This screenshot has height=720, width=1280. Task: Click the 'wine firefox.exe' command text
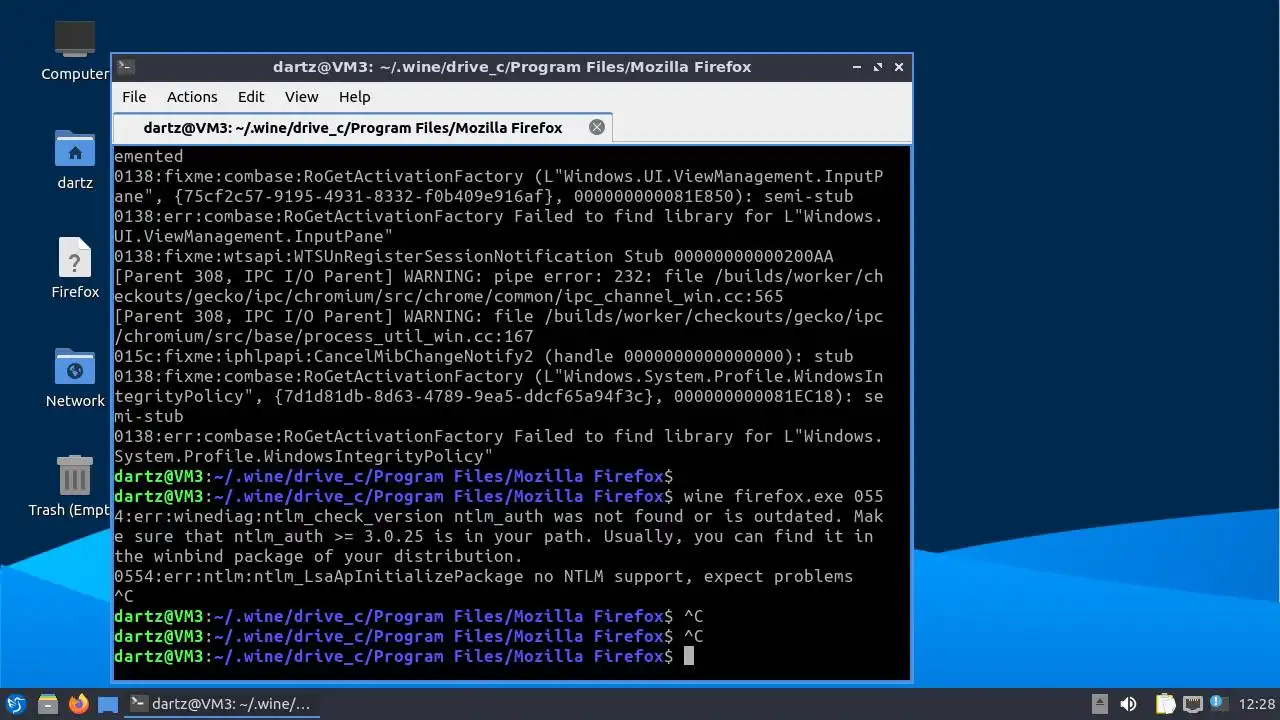pos(763,496)
